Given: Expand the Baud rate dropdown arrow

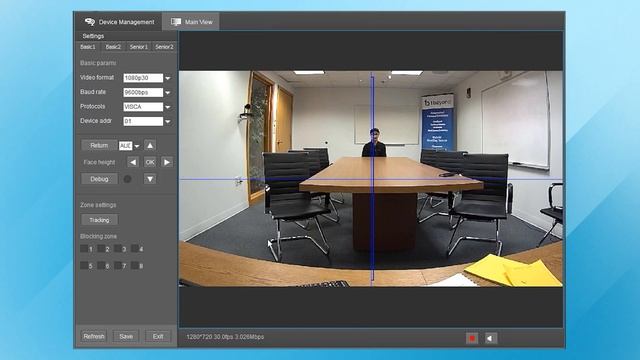Looking at the screenshot, I should (x=168, y=93).
